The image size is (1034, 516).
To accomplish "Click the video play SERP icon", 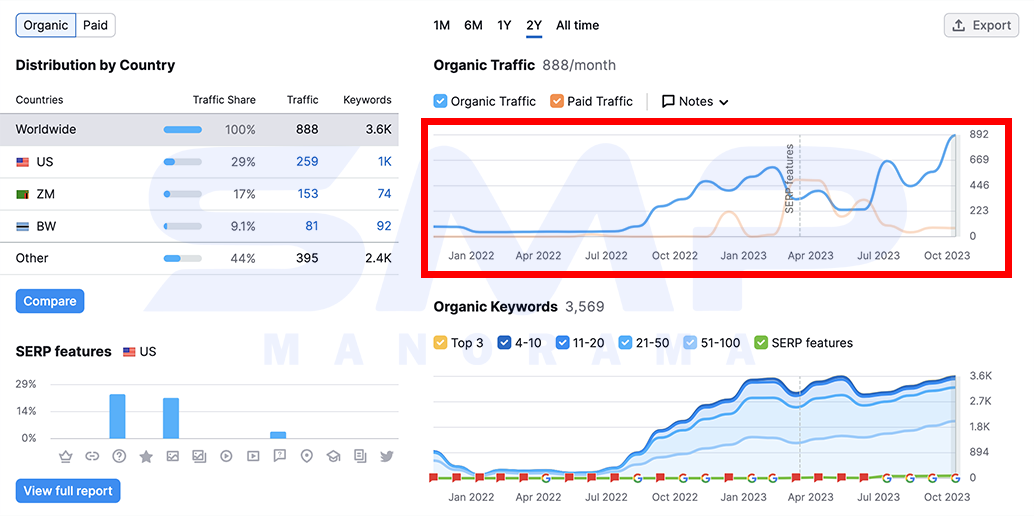I will click(x=226, y=456).
